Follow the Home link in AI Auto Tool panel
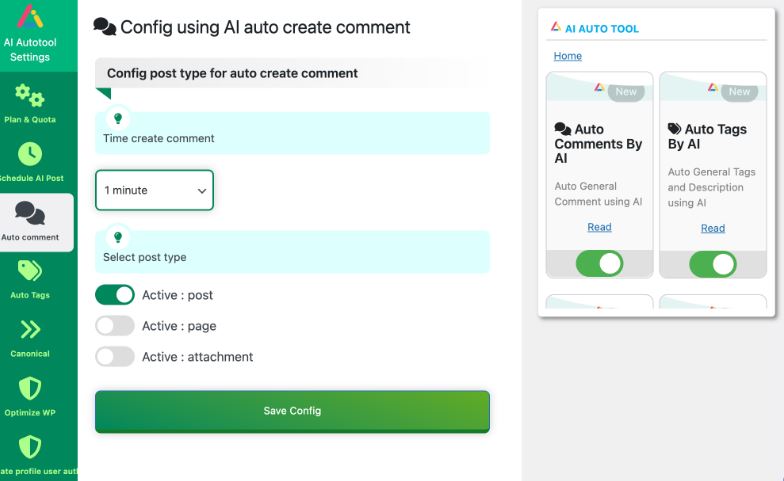 point(568,56)
